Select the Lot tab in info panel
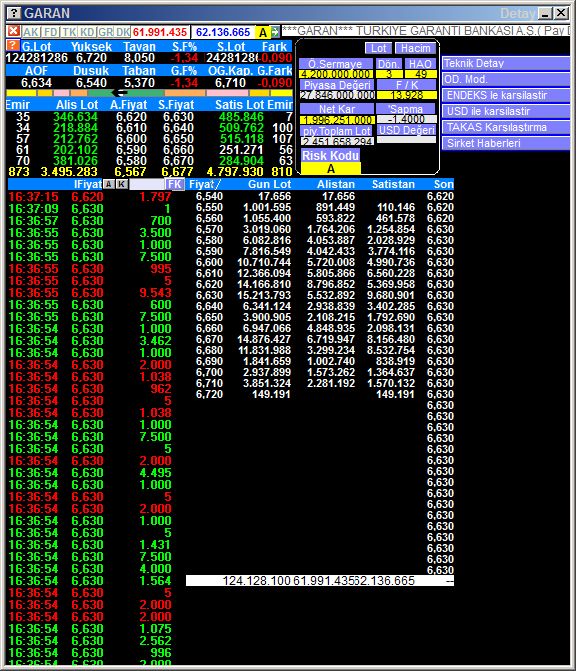The image size is (576, 671). (x=378, y=48)
